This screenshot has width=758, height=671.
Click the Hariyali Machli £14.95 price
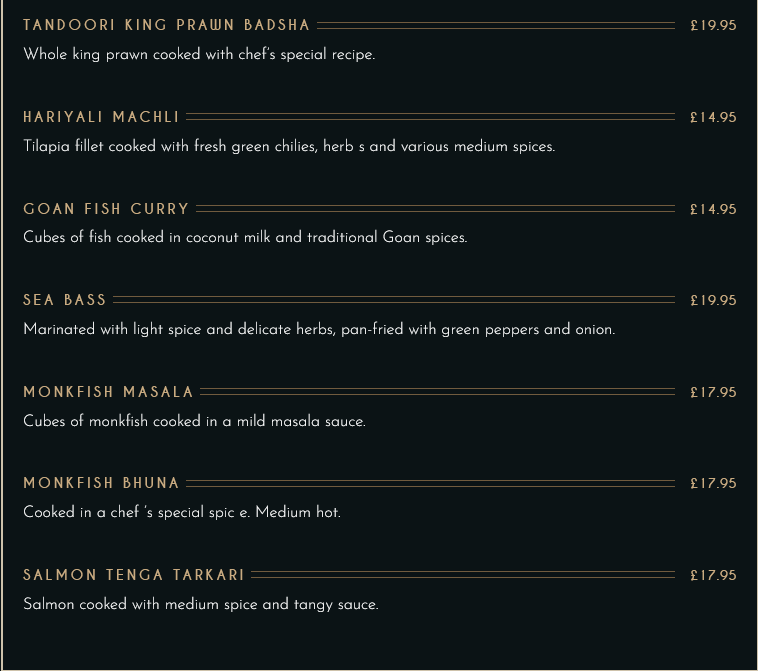point(713,117)
